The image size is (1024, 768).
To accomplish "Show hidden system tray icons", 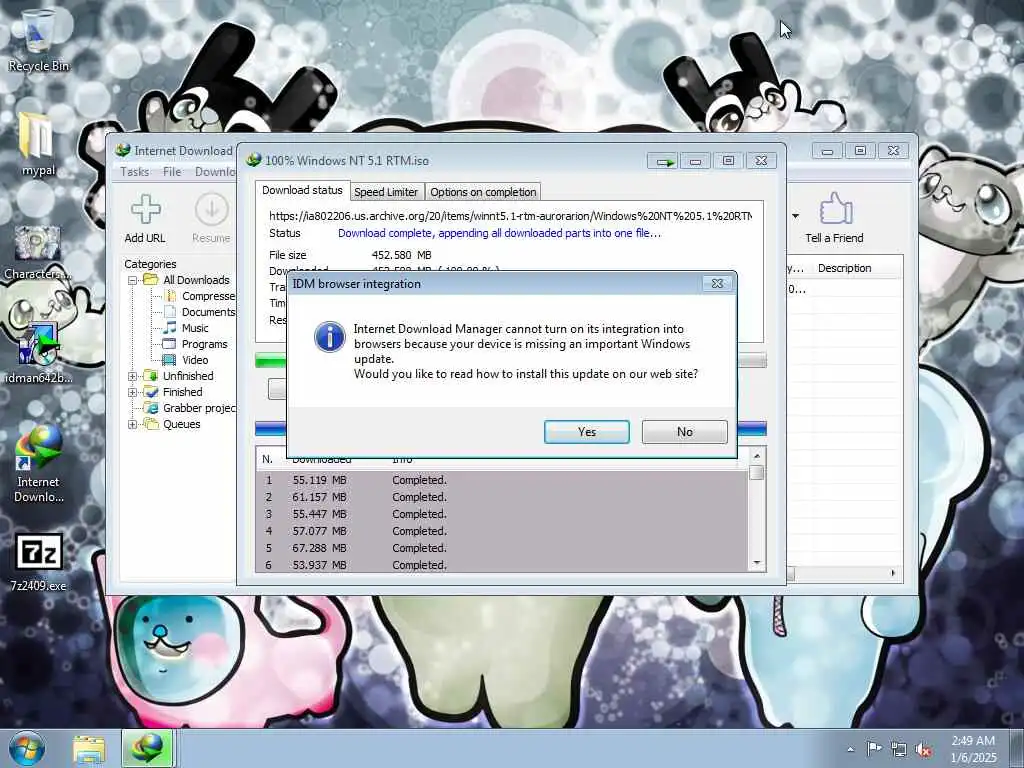I will tap(850, 749).
